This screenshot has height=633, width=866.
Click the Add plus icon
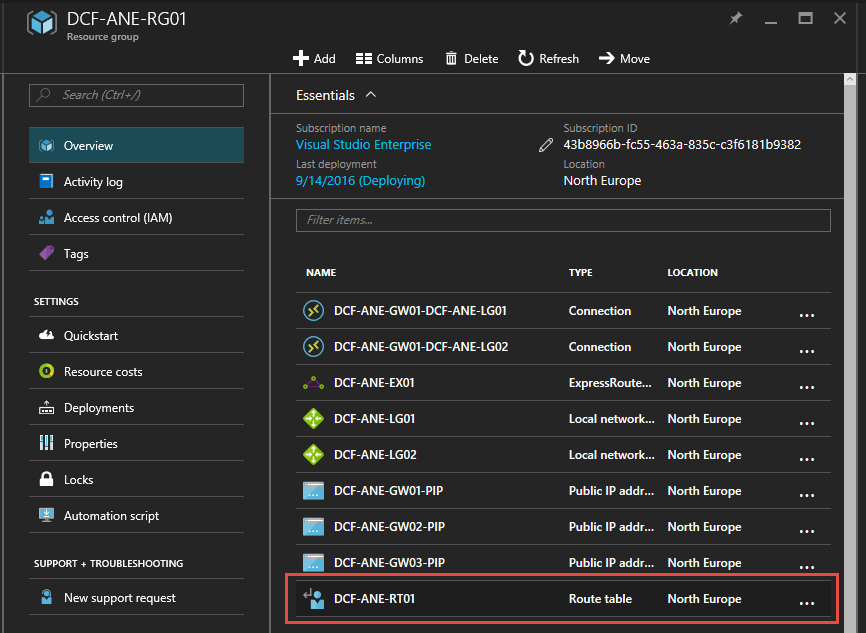coord(301,58)
